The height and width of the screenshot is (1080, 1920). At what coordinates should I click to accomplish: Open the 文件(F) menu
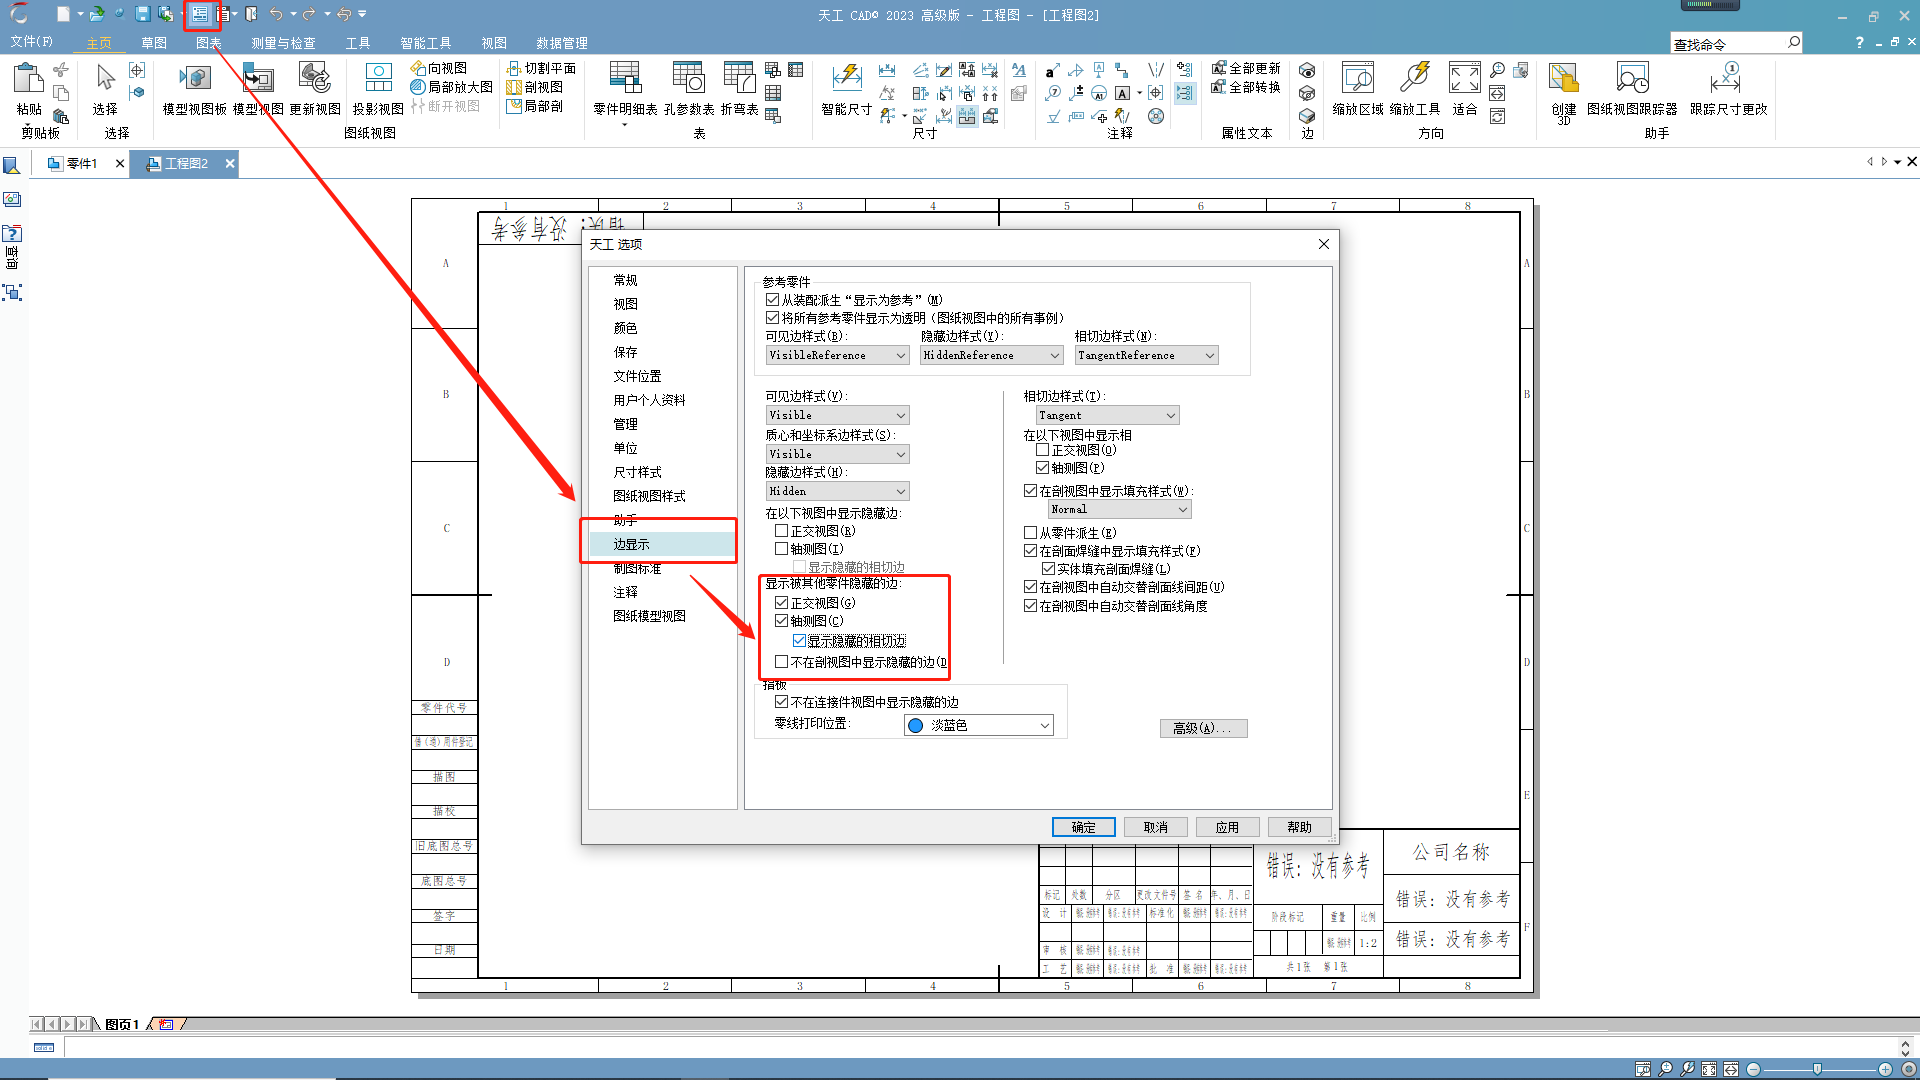point(31,42)
